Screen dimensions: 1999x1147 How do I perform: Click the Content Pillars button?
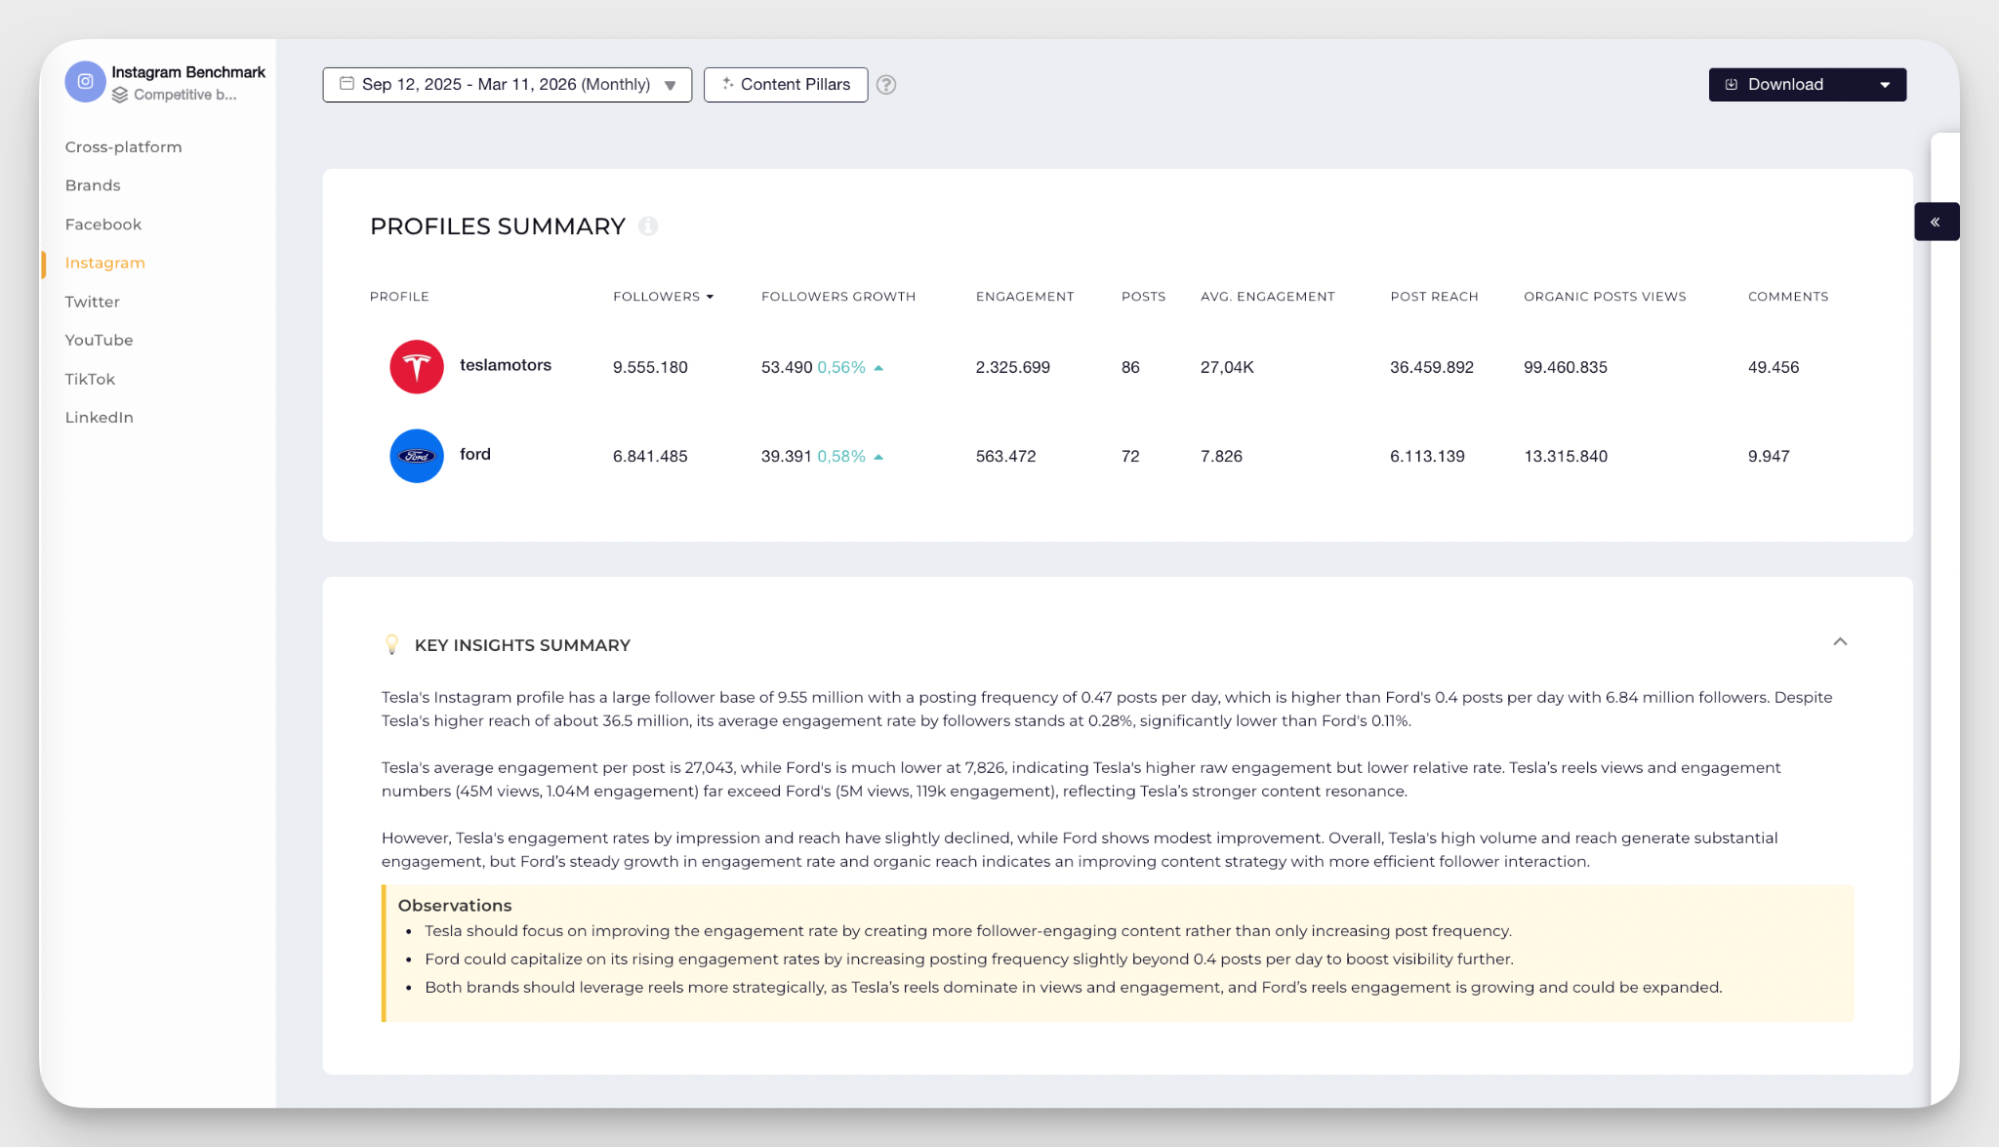tap(786, 84)
